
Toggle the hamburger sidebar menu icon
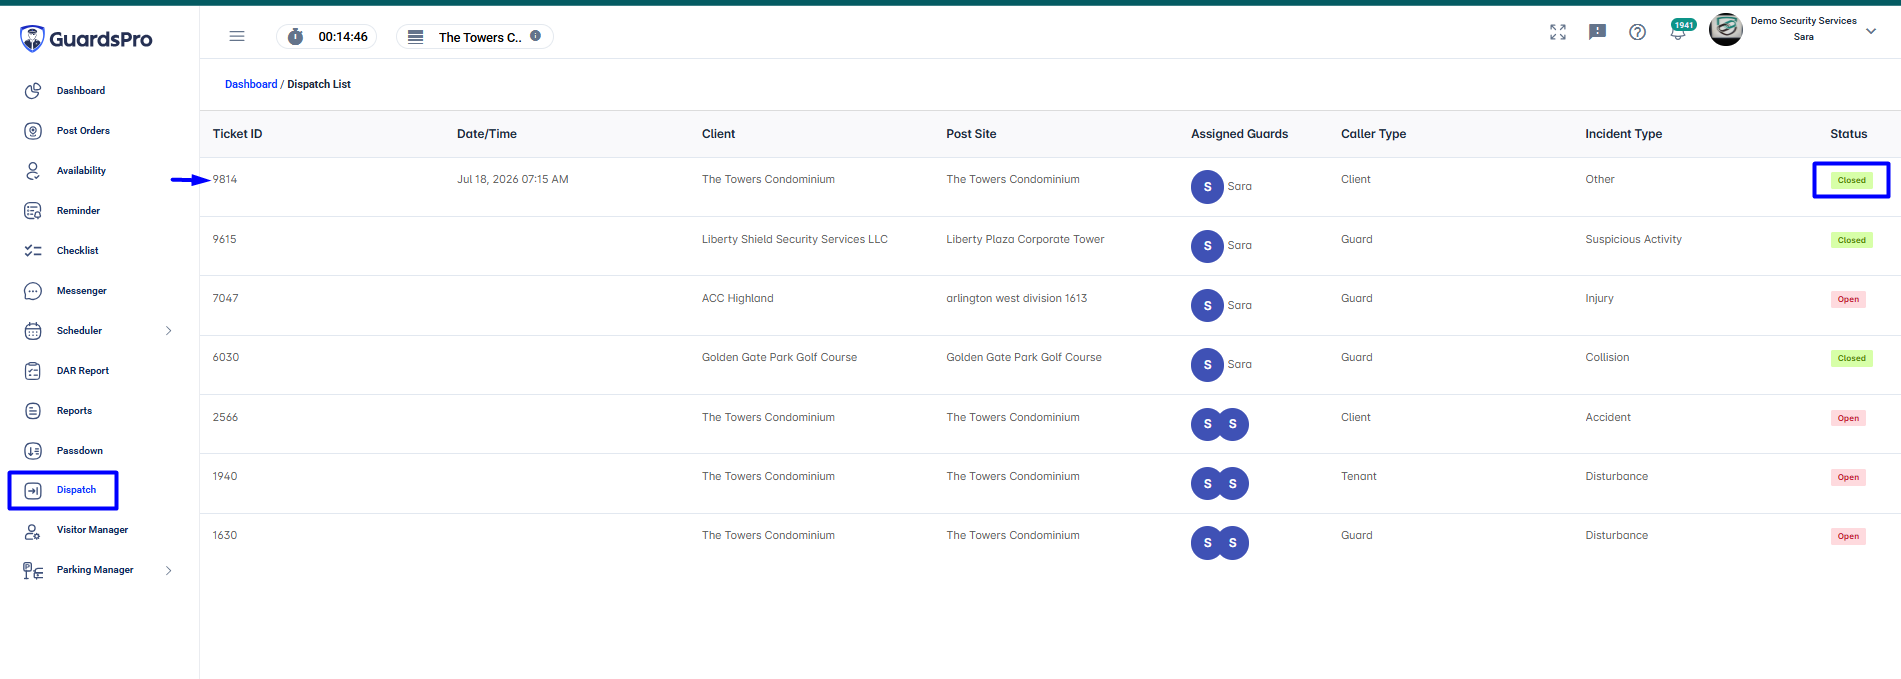pos(237,36)
